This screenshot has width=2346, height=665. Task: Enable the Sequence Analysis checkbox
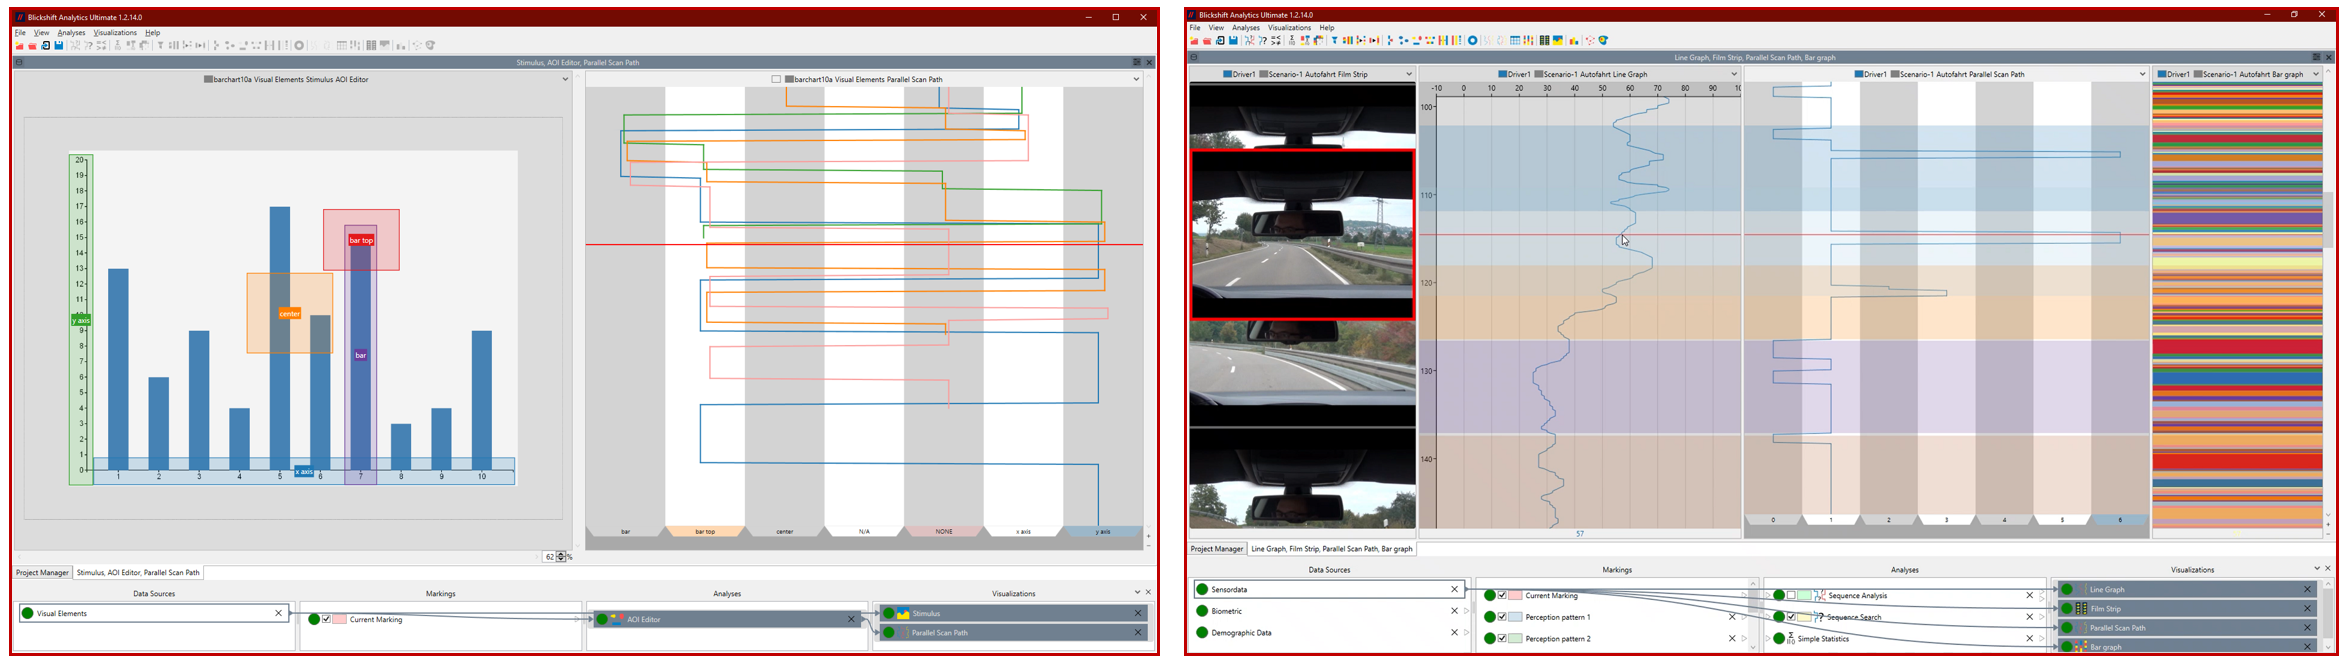click(1791, 595)
